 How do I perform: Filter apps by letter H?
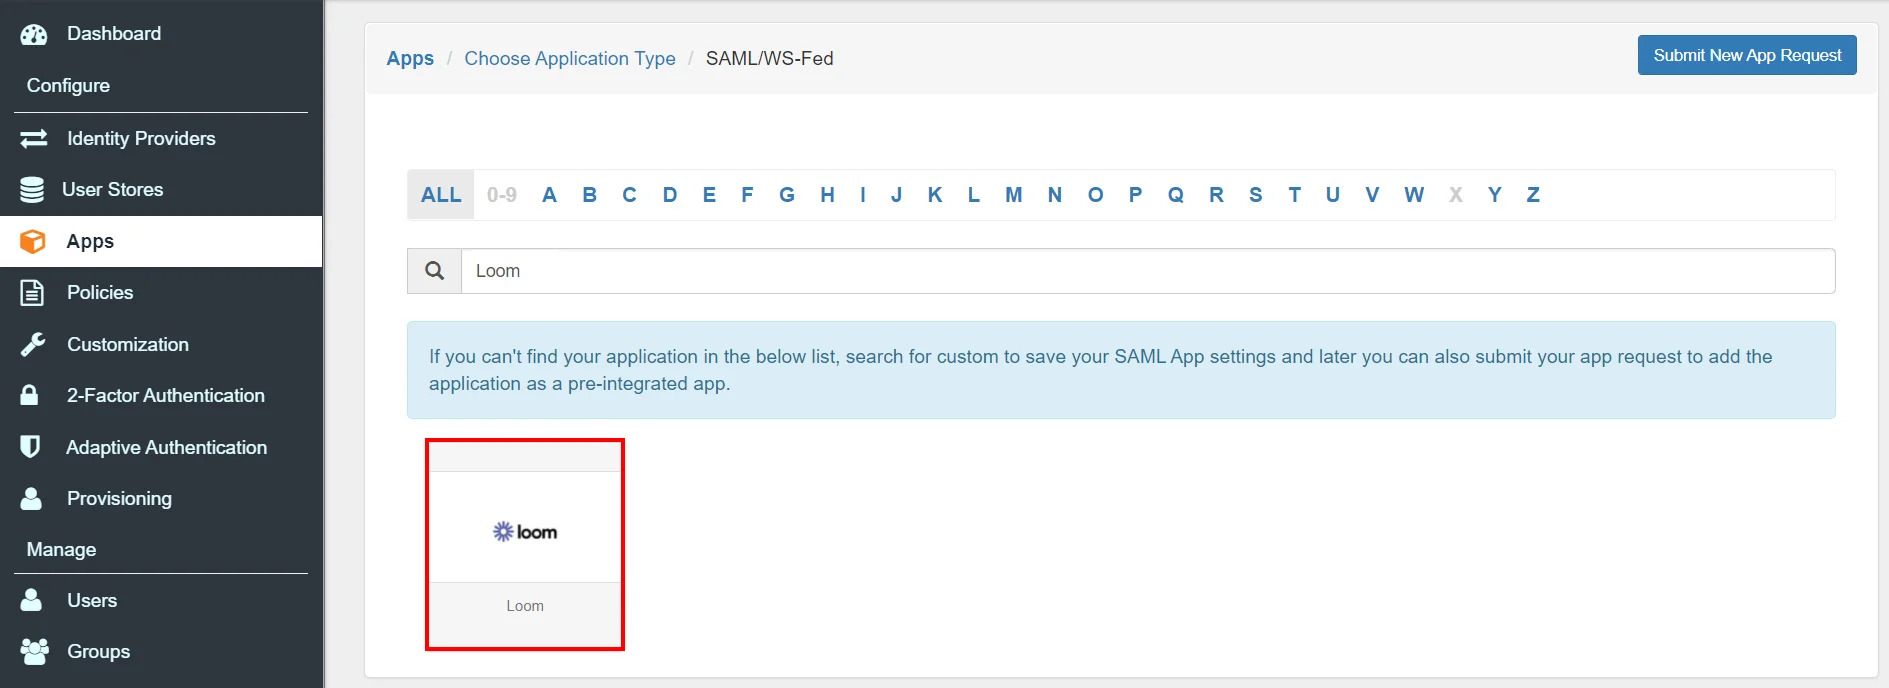[827, 195]
